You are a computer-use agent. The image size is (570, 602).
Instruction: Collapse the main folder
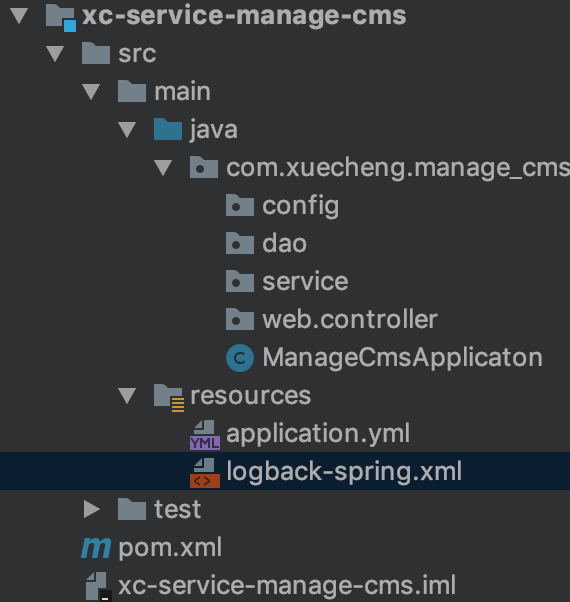coord(91,92)
